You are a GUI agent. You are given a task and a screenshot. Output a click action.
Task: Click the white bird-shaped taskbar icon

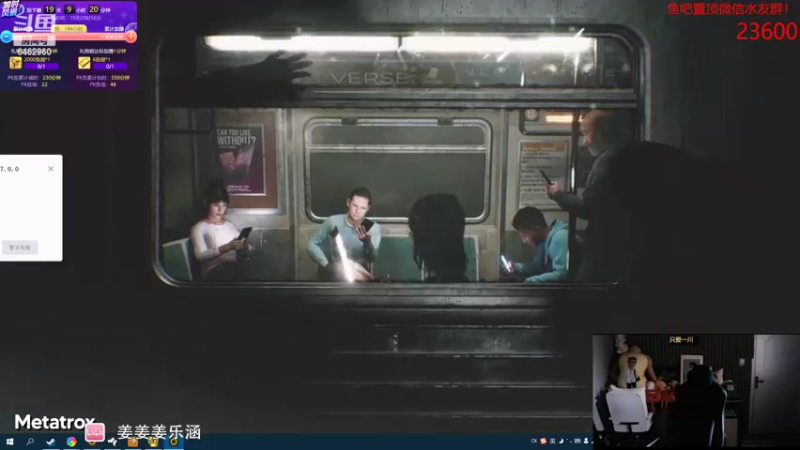click(x=112, y=442)
